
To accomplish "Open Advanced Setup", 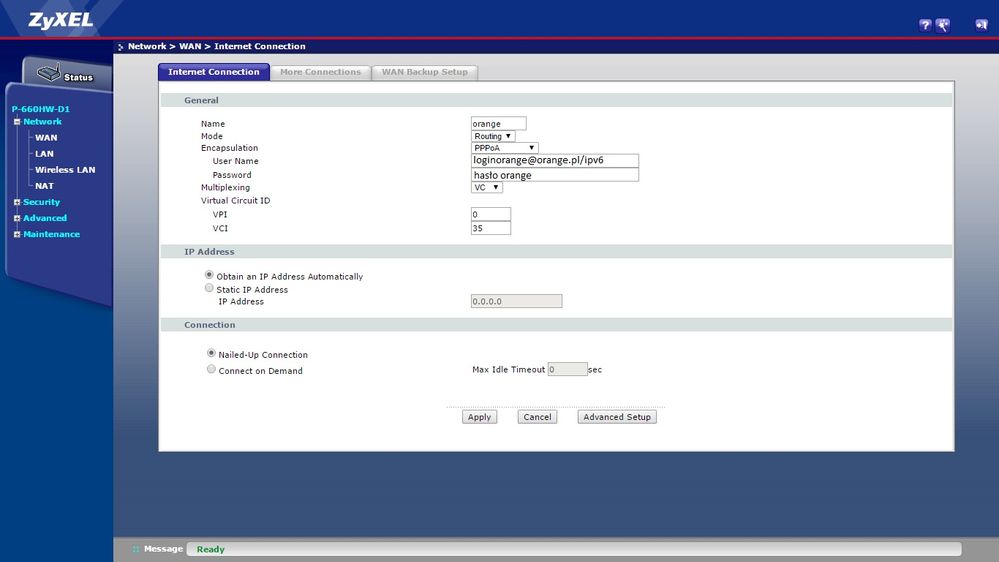I will (x=617, y=417).
